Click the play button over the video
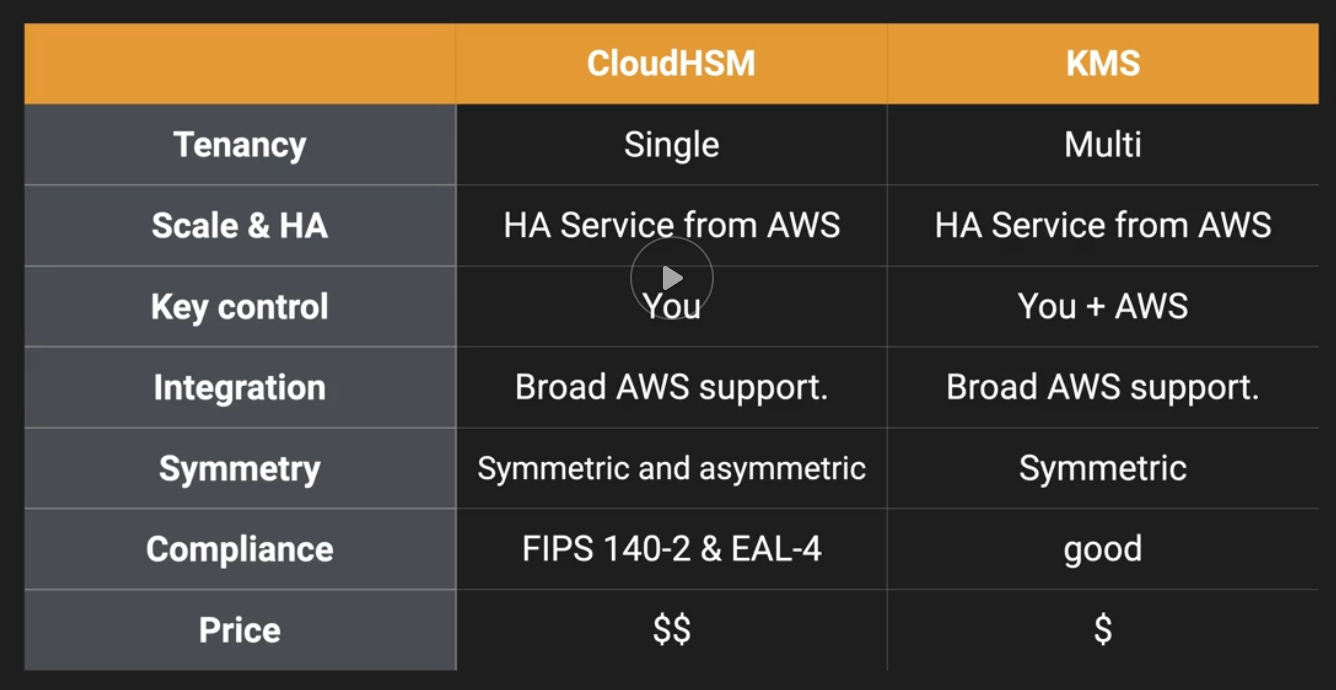 [x=671, y=278]
